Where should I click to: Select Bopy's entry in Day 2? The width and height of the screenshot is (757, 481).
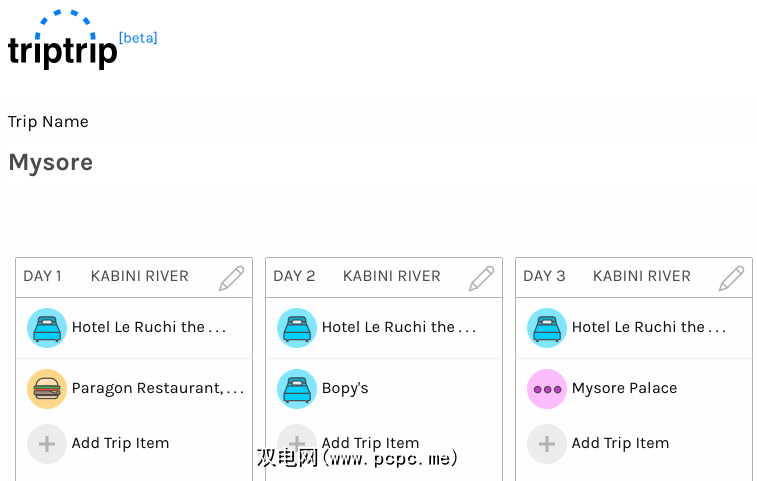pyautogui.click(x=345, y=389)
